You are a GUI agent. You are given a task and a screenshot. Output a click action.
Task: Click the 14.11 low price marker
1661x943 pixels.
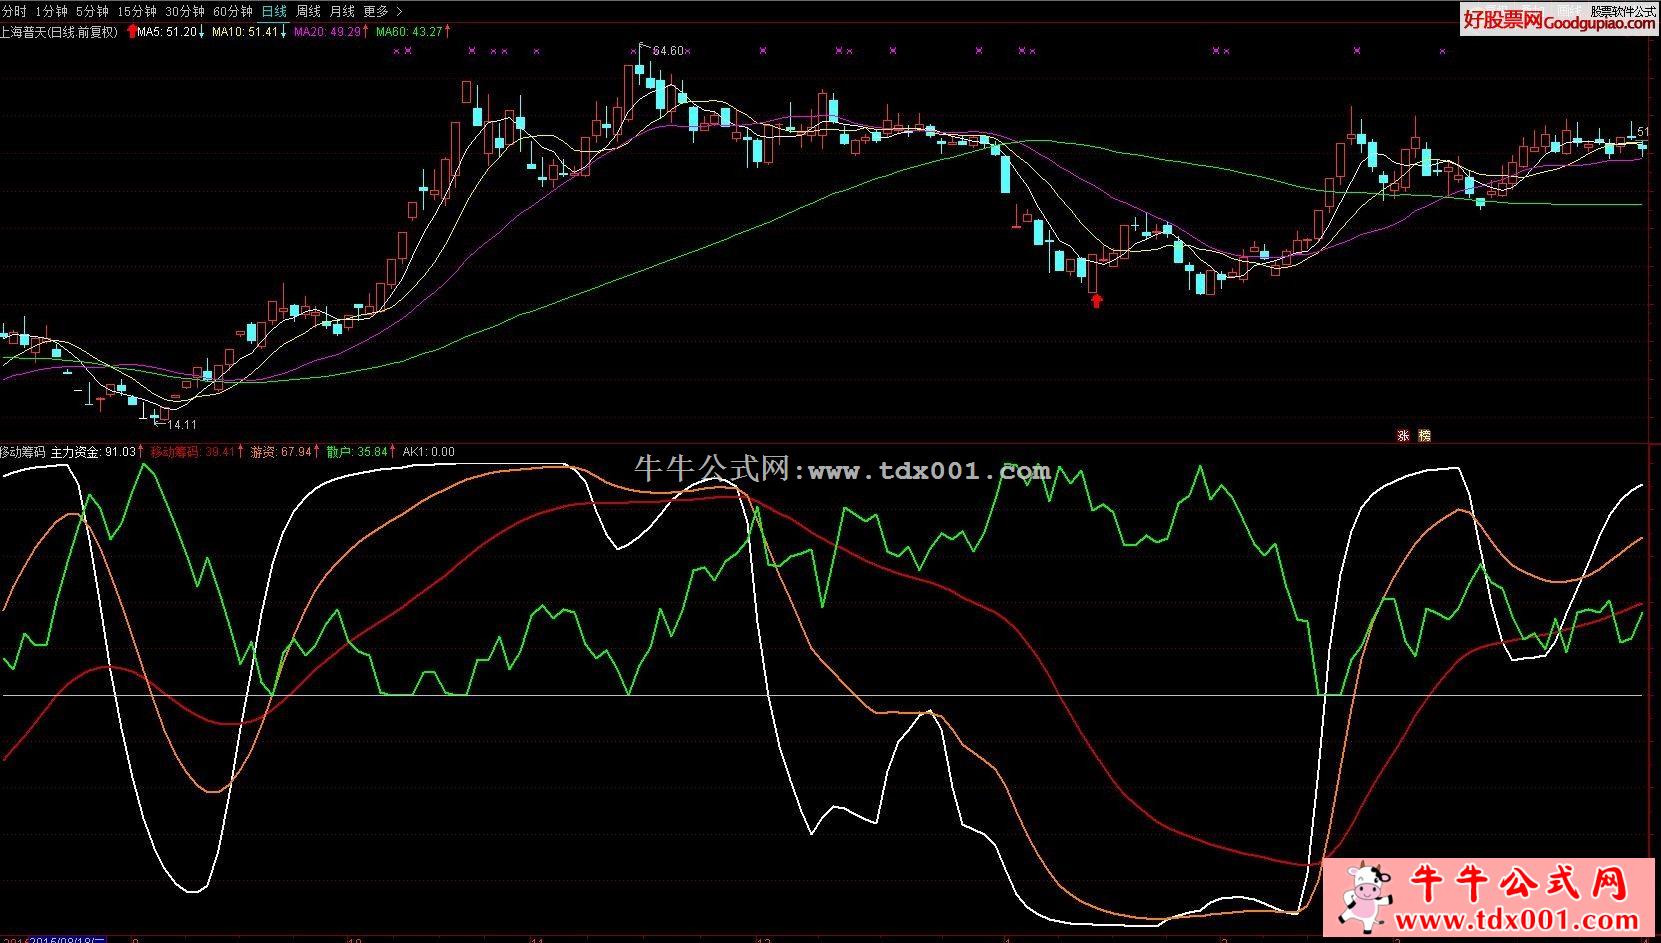click(x=182, y=424)
